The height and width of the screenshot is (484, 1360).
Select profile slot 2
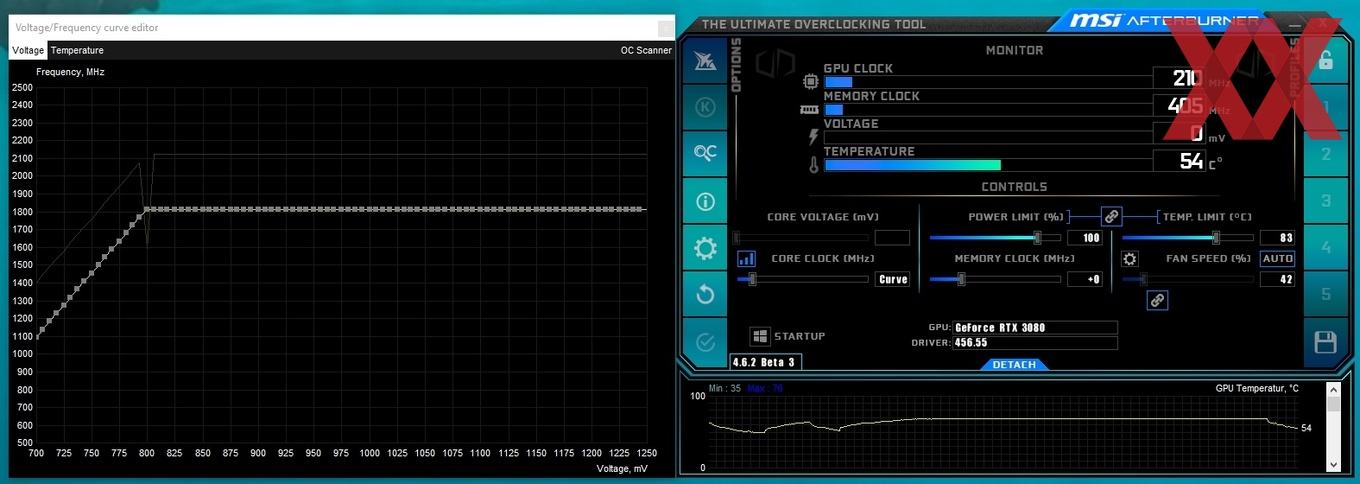[x=1326, y=154]
